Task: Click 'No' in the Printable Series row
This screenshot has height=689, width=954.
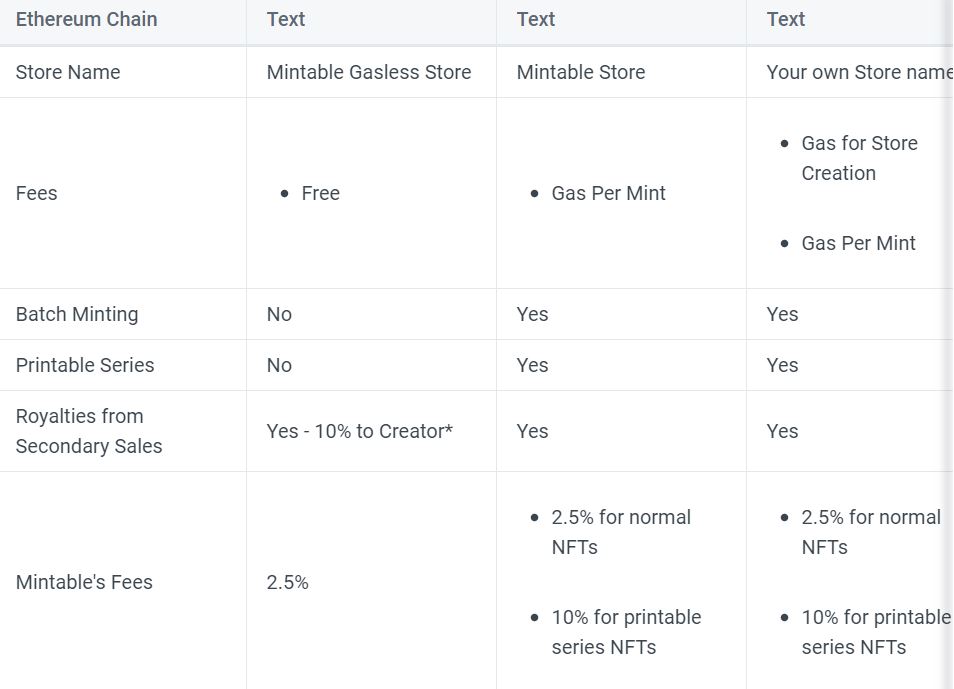Action: (x=279, y=365)
